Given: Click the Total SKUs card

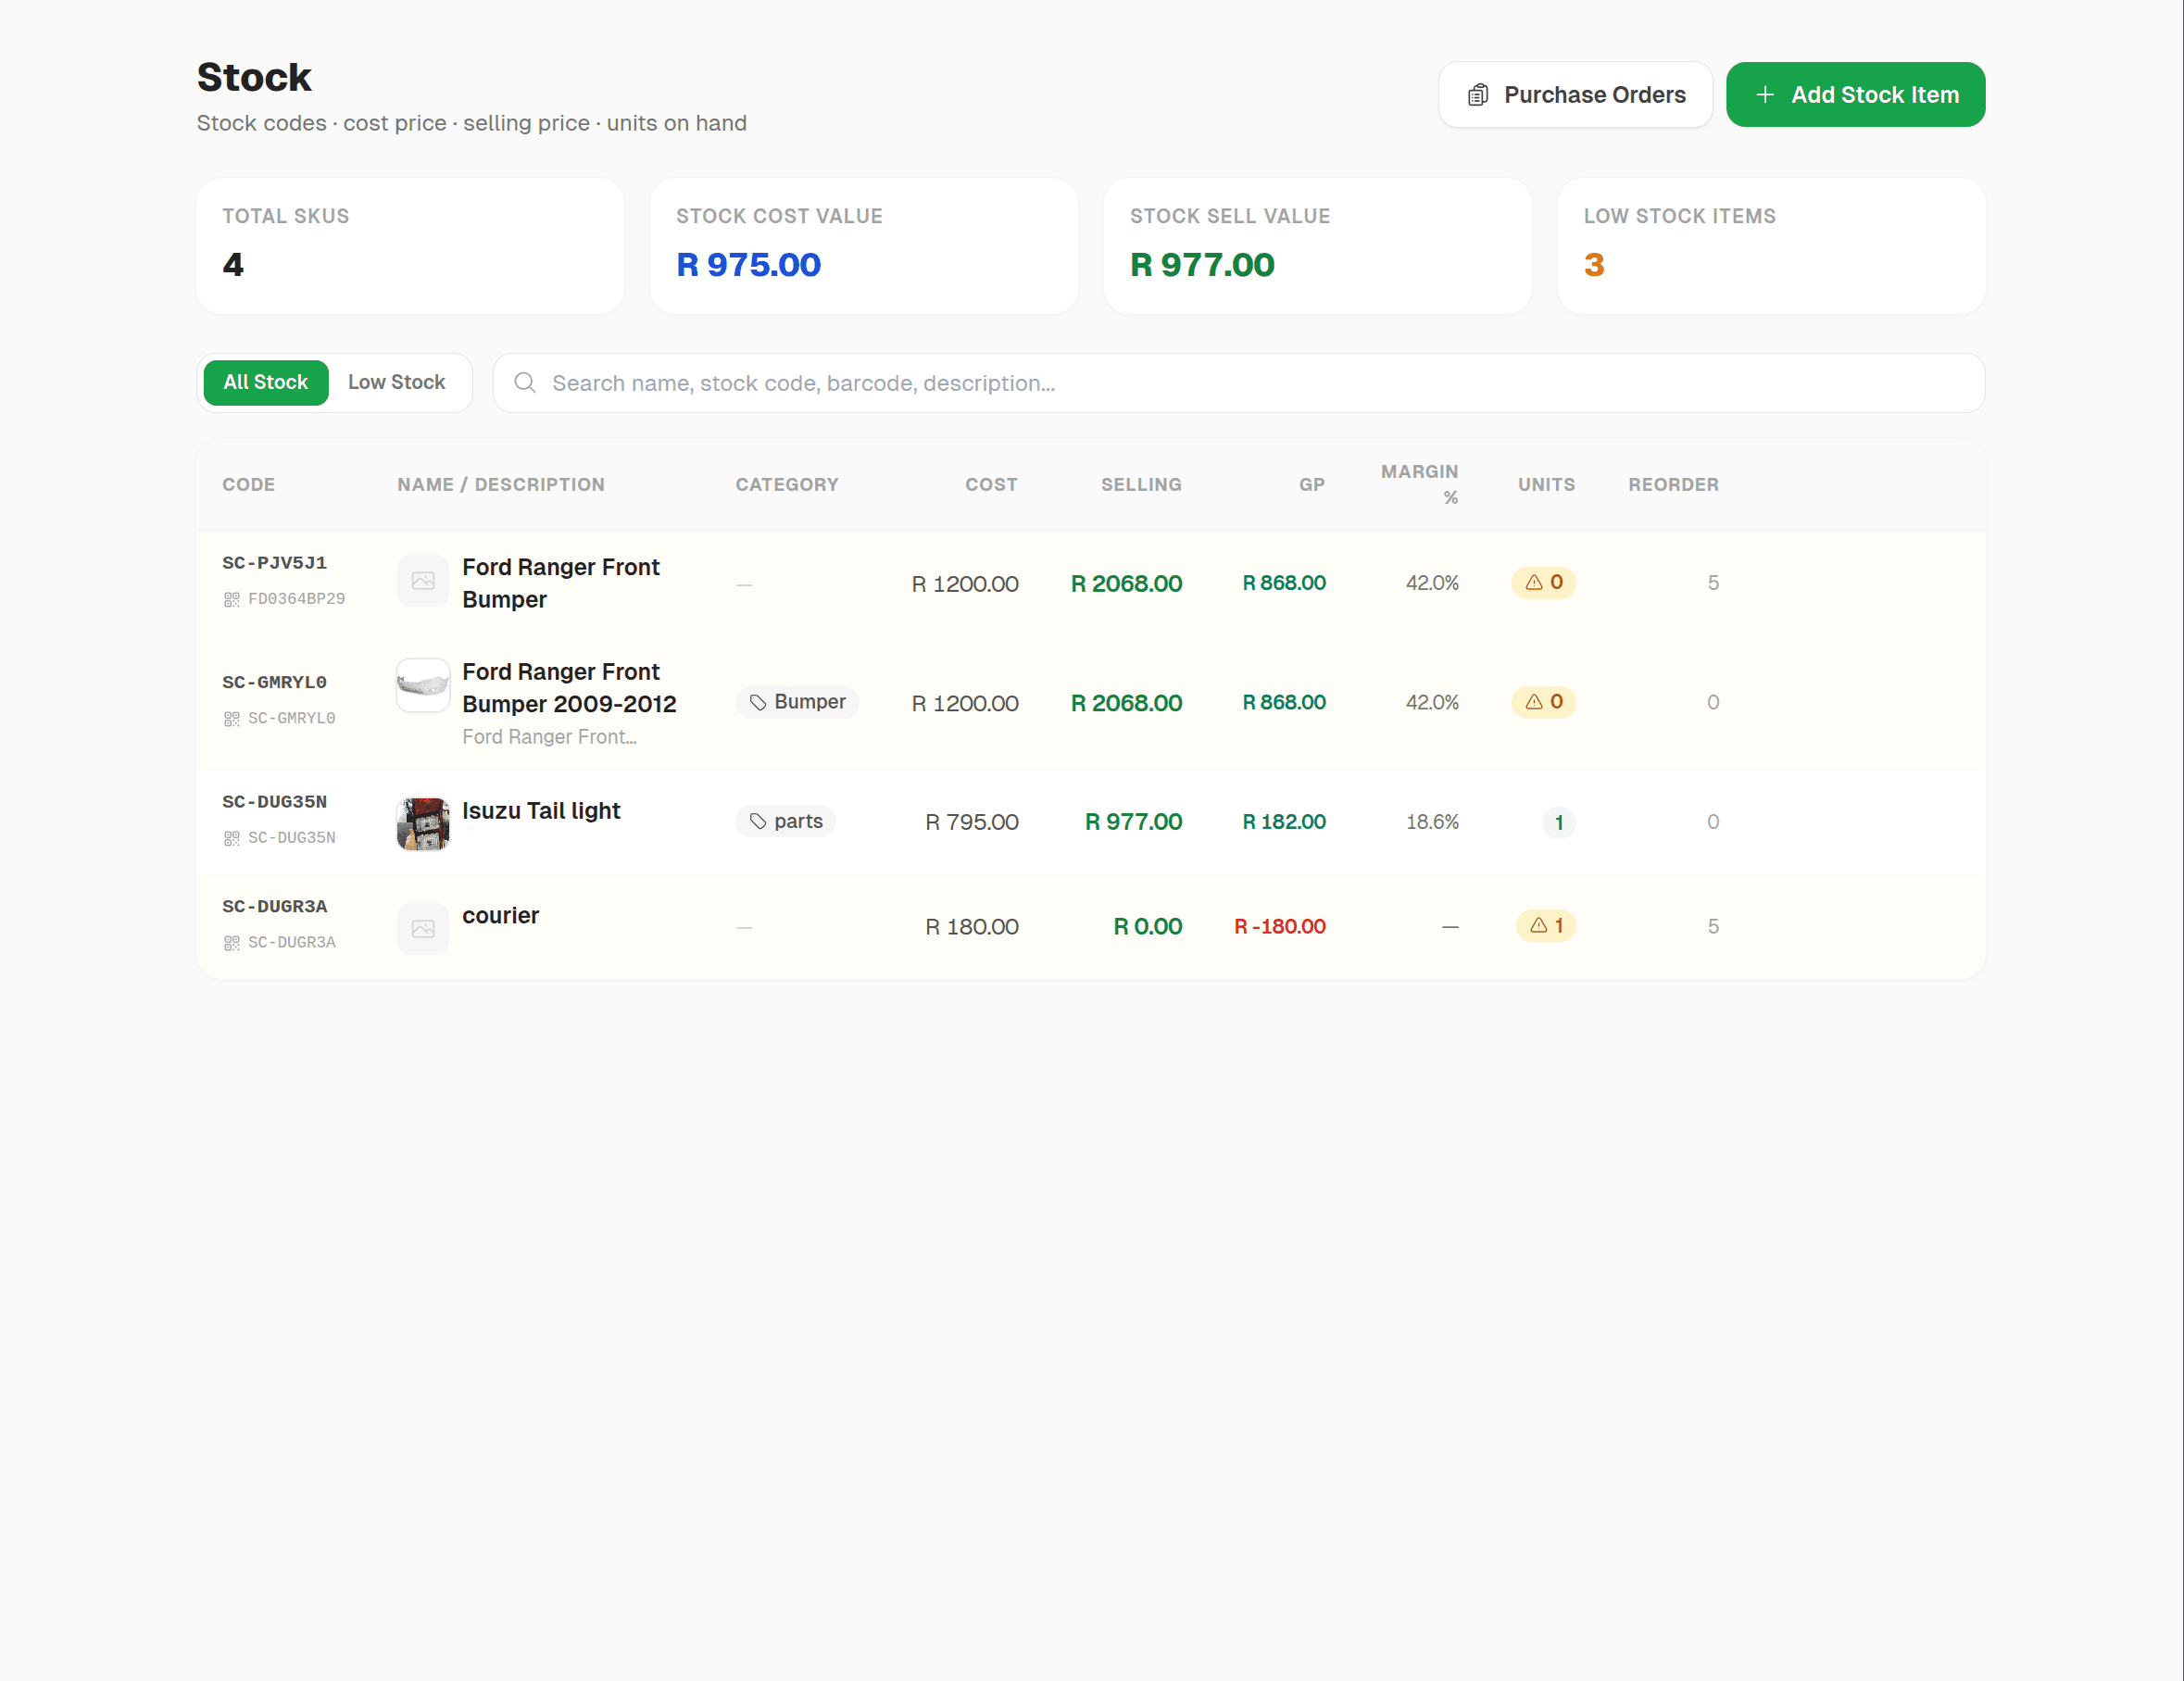Looking at the screenshot, I should (410, 246).
